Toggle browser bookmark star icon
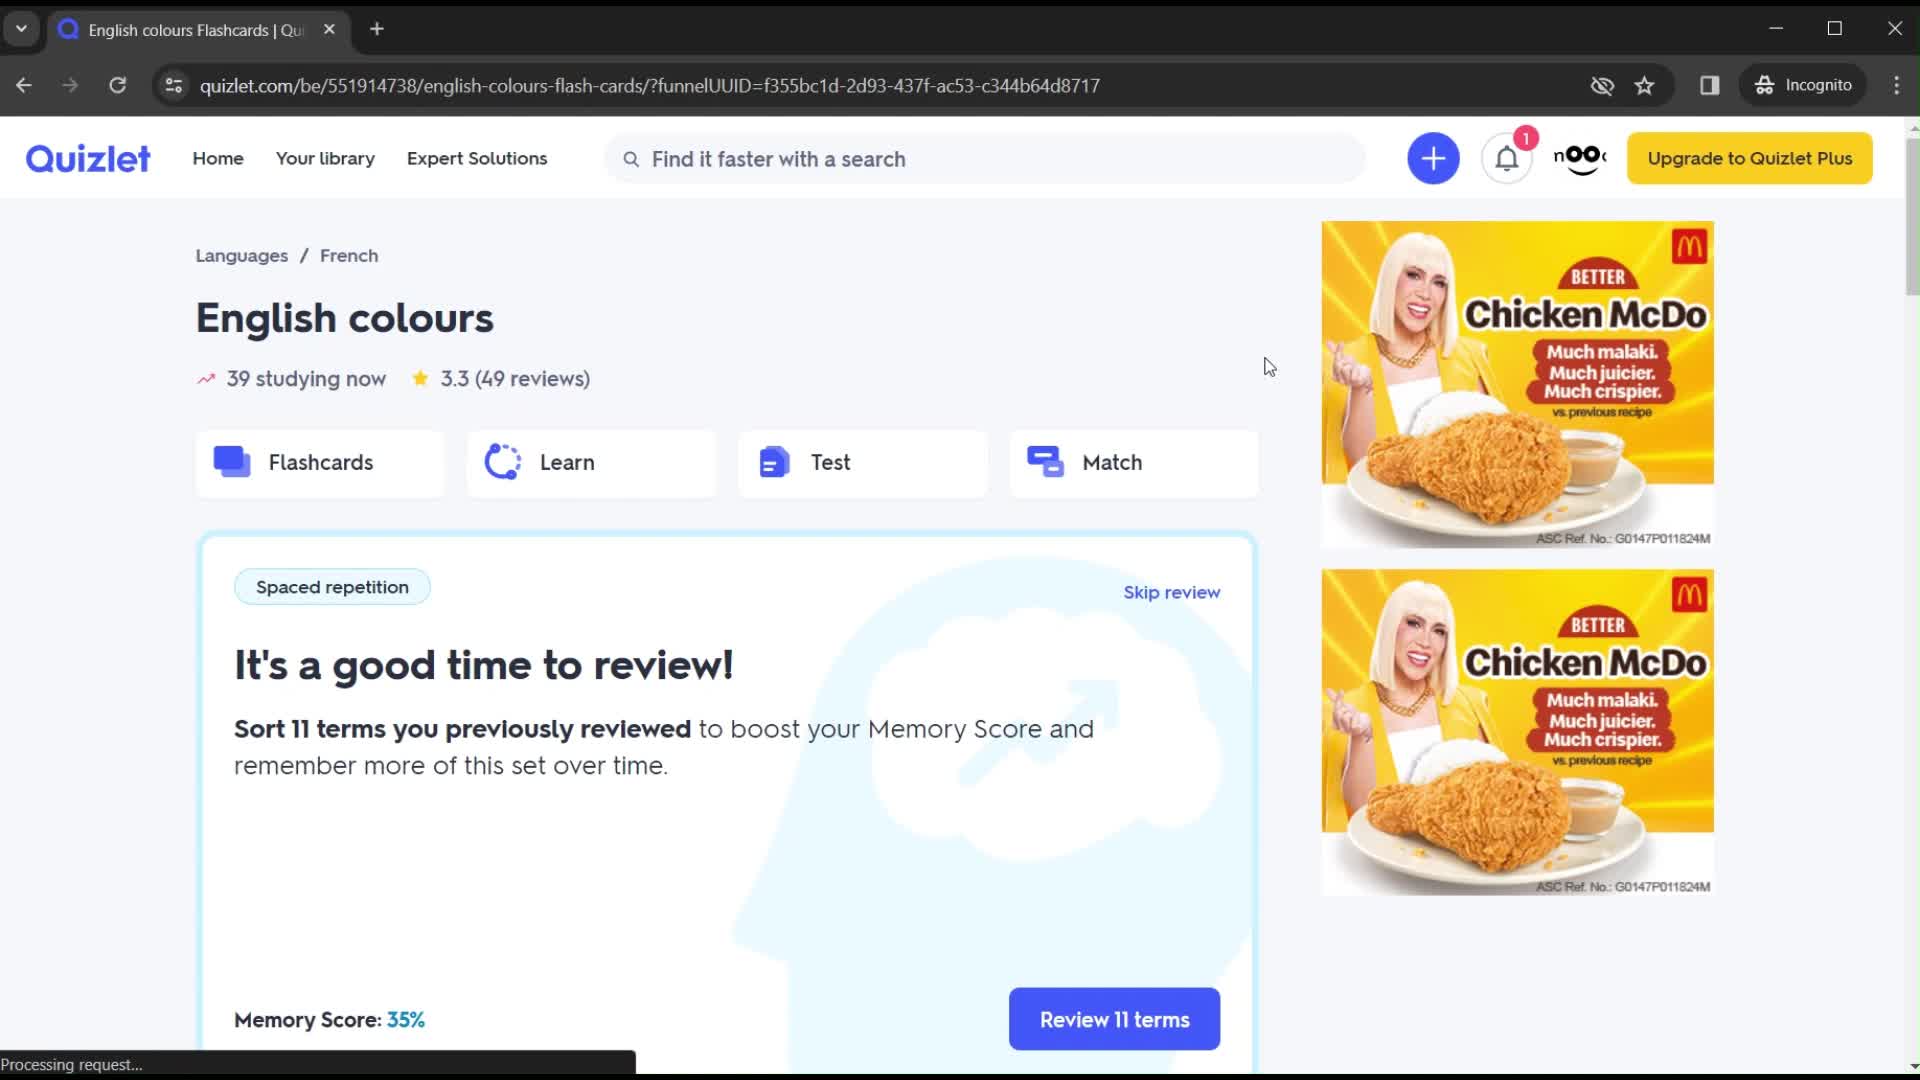 click(x=1646, y=84)
